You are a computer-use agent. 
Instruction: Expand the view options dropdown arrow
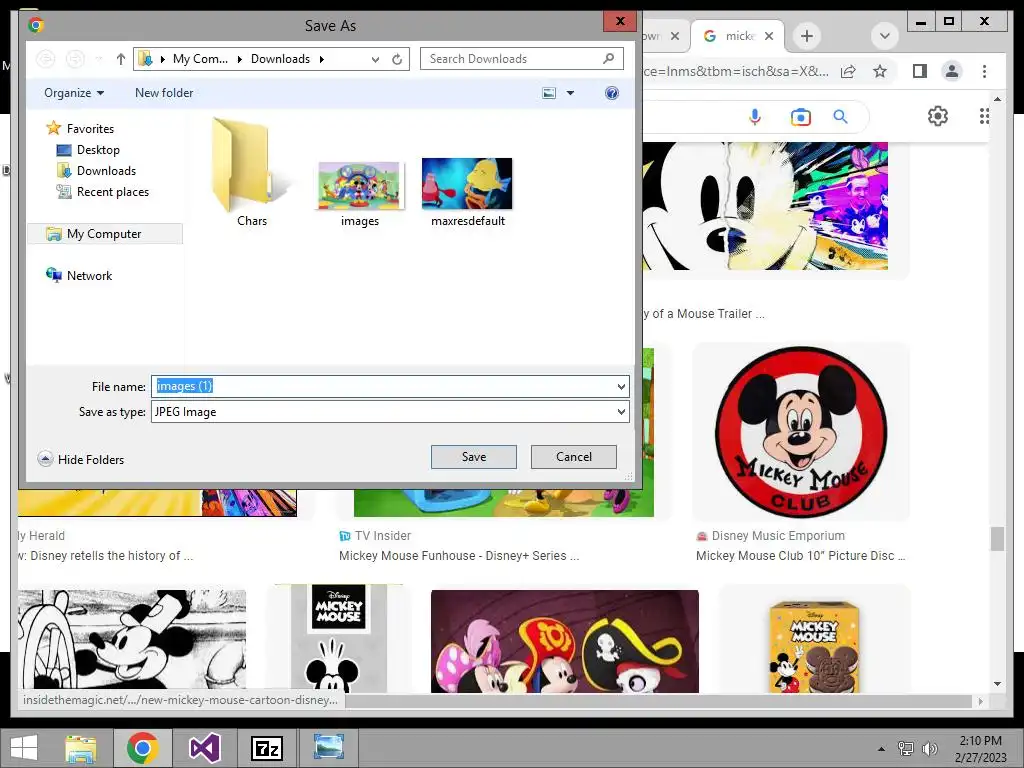[x=570, y=93]
